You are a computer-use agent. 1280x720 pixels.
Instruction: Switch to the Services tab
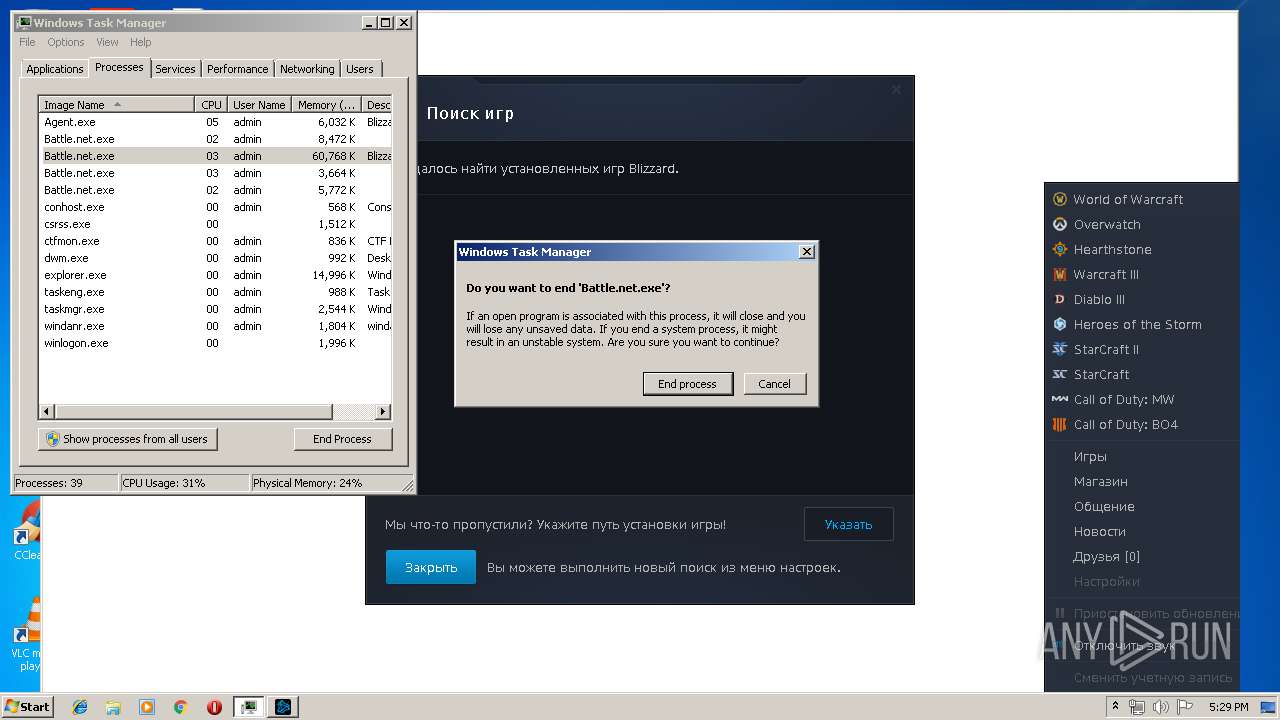[x=175, y=69]
